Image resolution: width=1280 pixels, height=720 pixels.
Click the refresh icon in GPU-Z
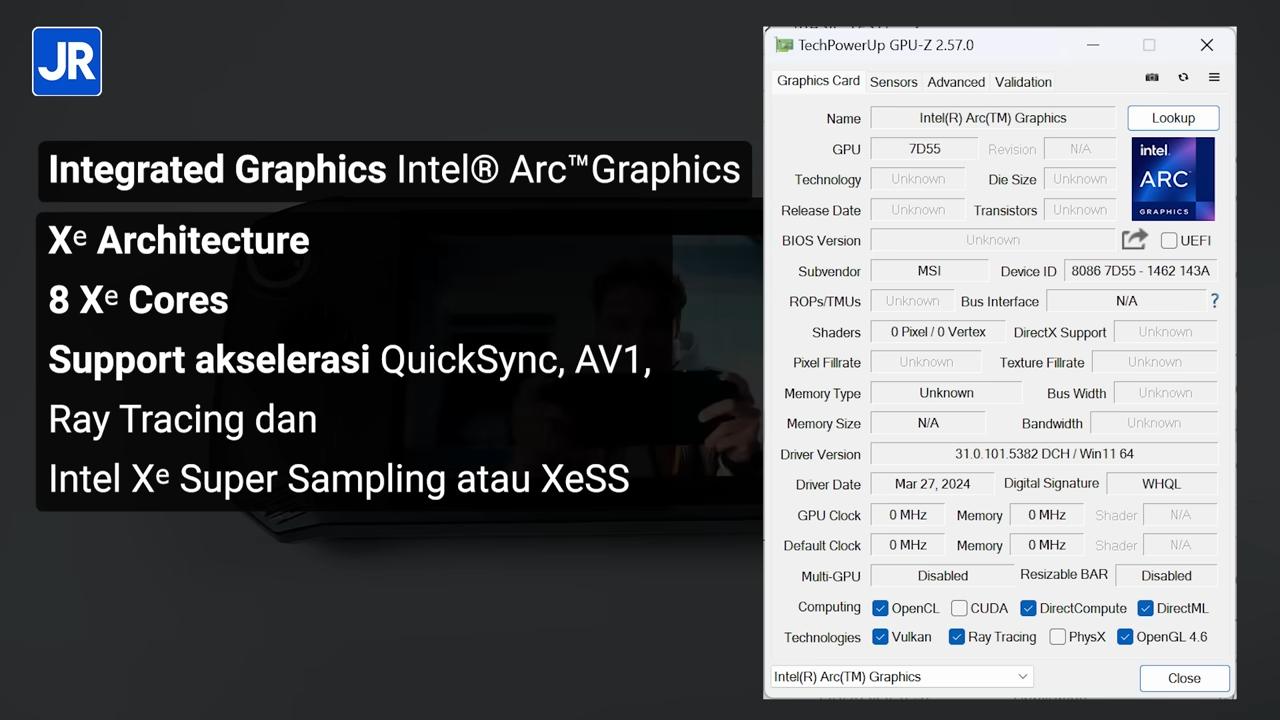(x=1183, y=77)
